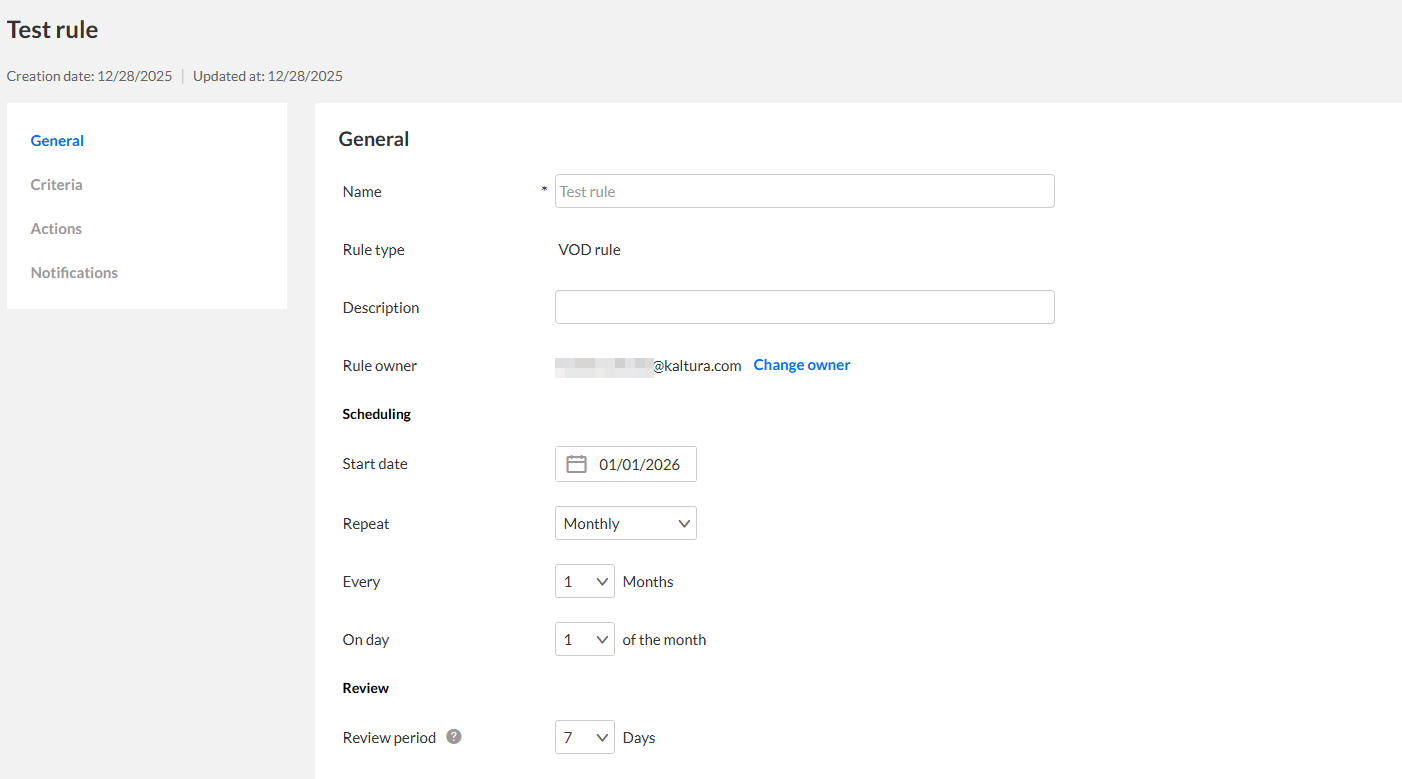Click the Scheduling section heading
Screen dimensions: 1402x779
376,414
